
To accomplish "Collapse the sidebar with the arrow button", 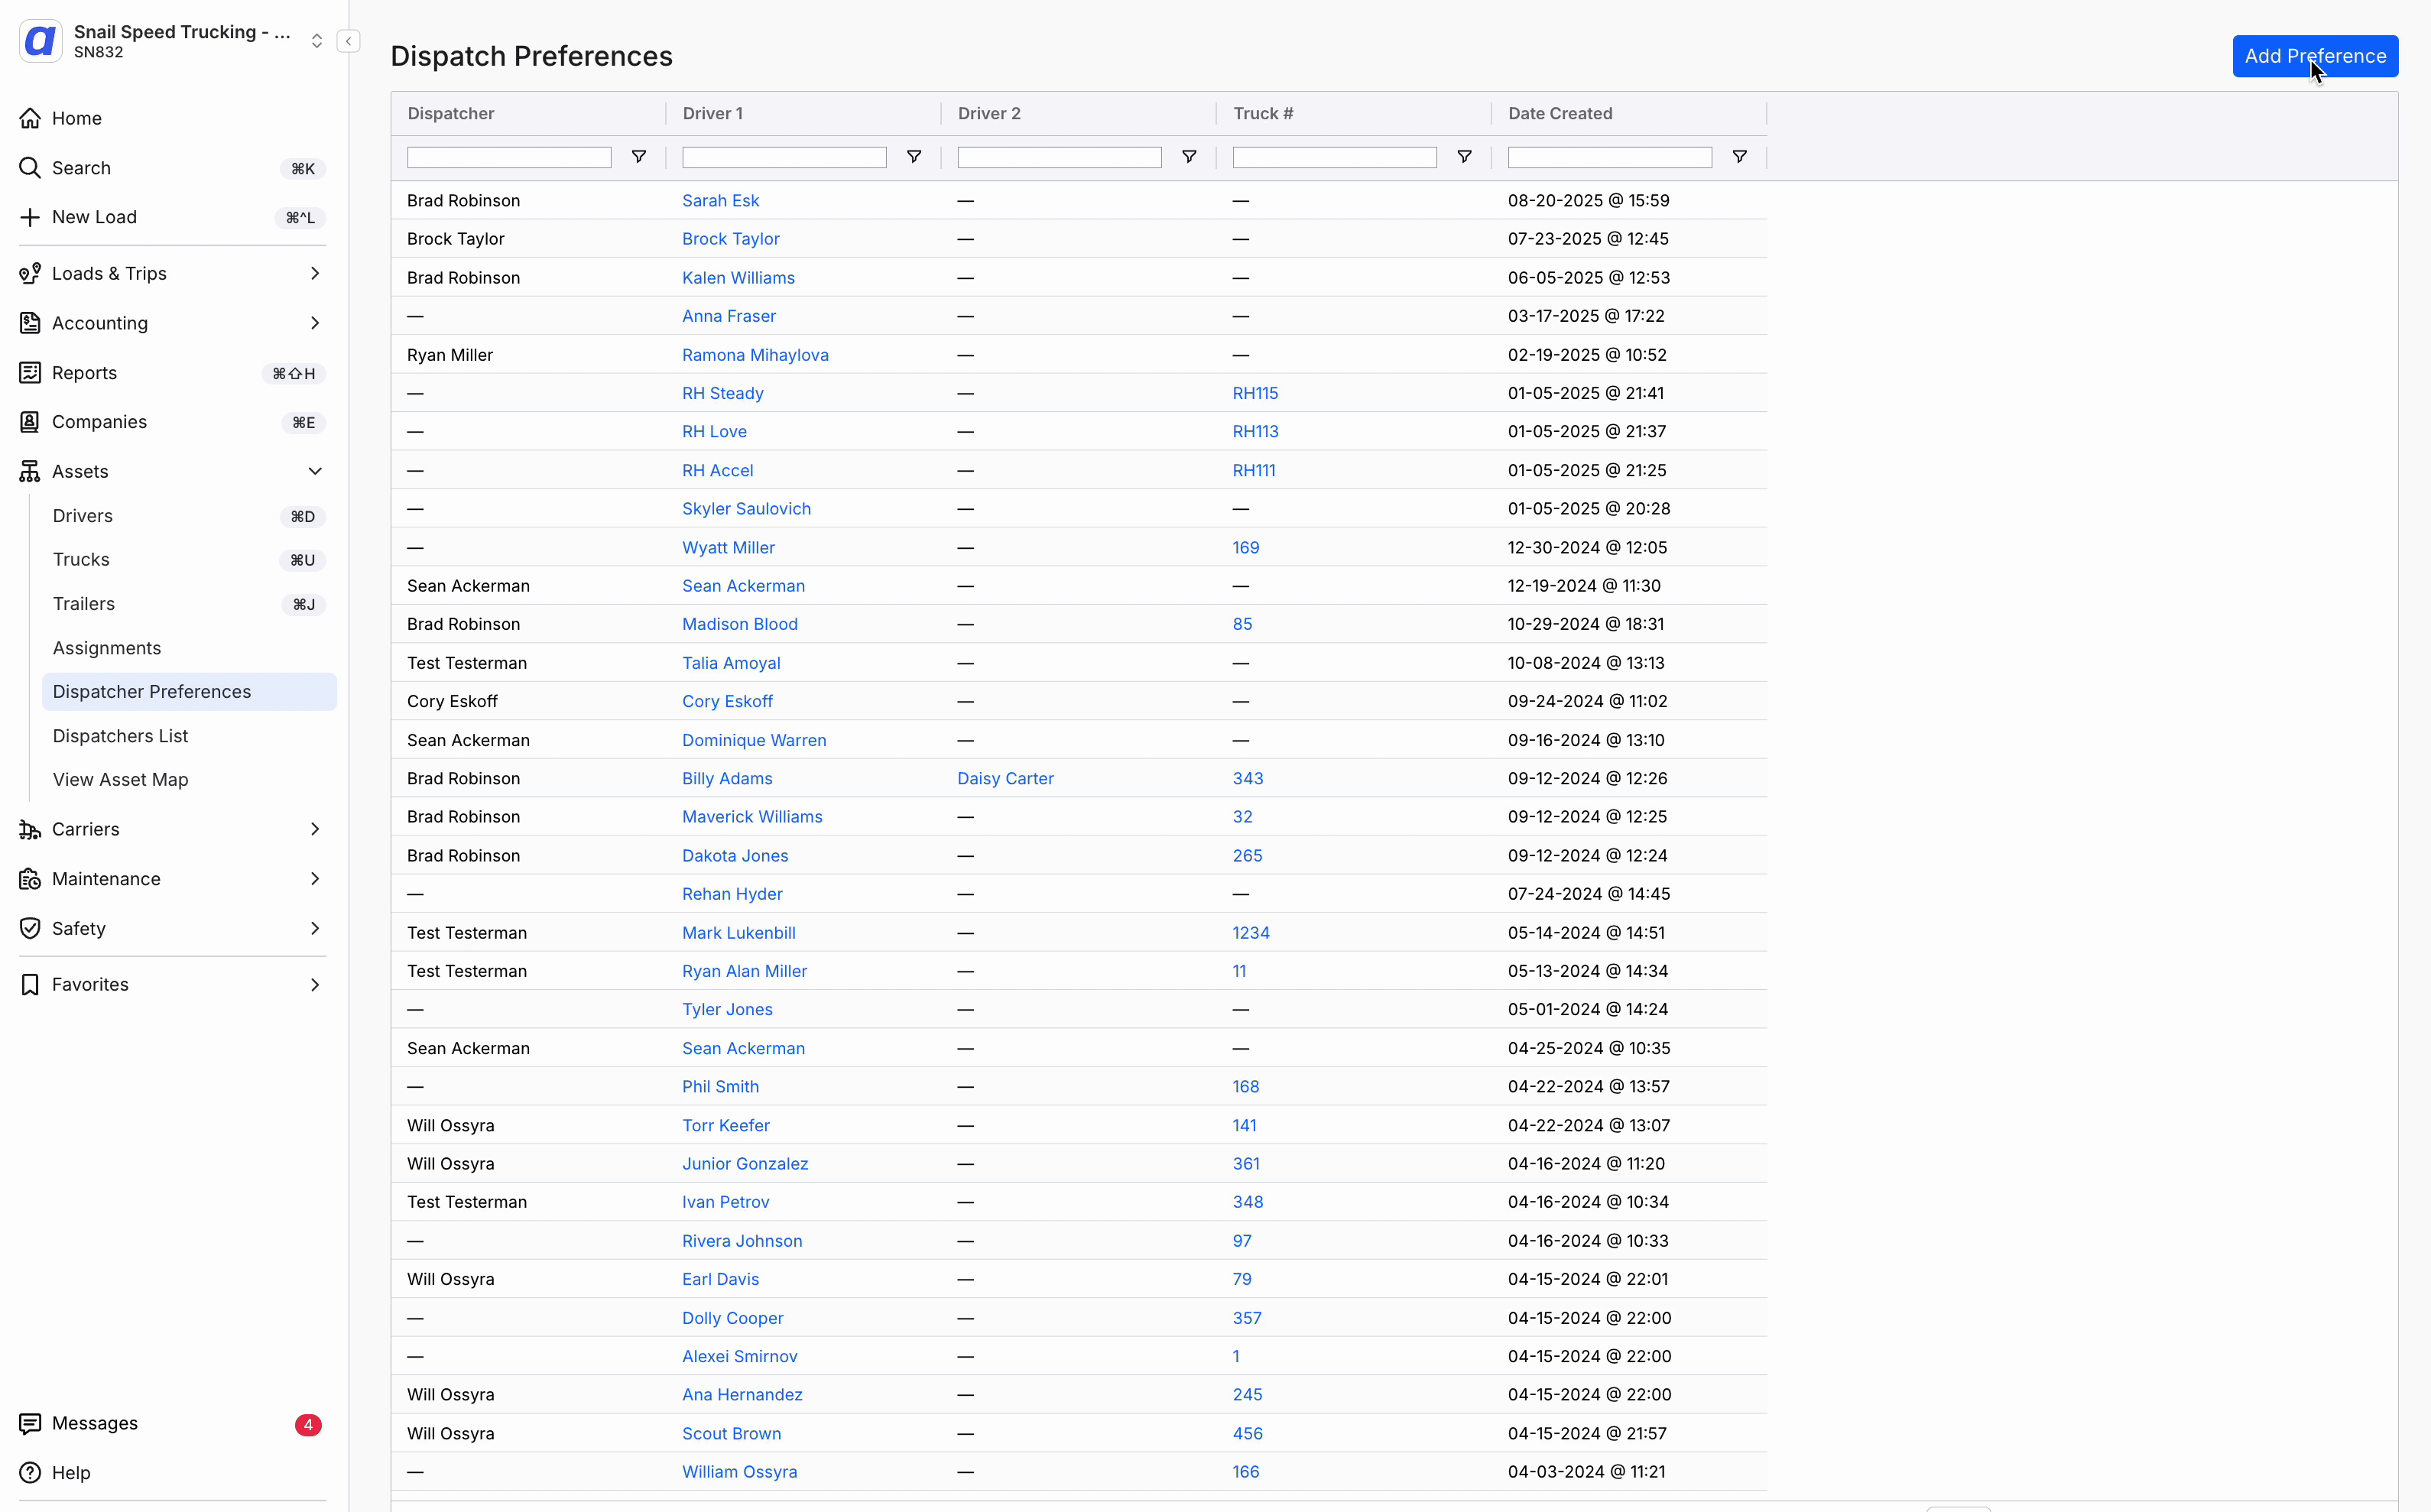I will point(348,41).
